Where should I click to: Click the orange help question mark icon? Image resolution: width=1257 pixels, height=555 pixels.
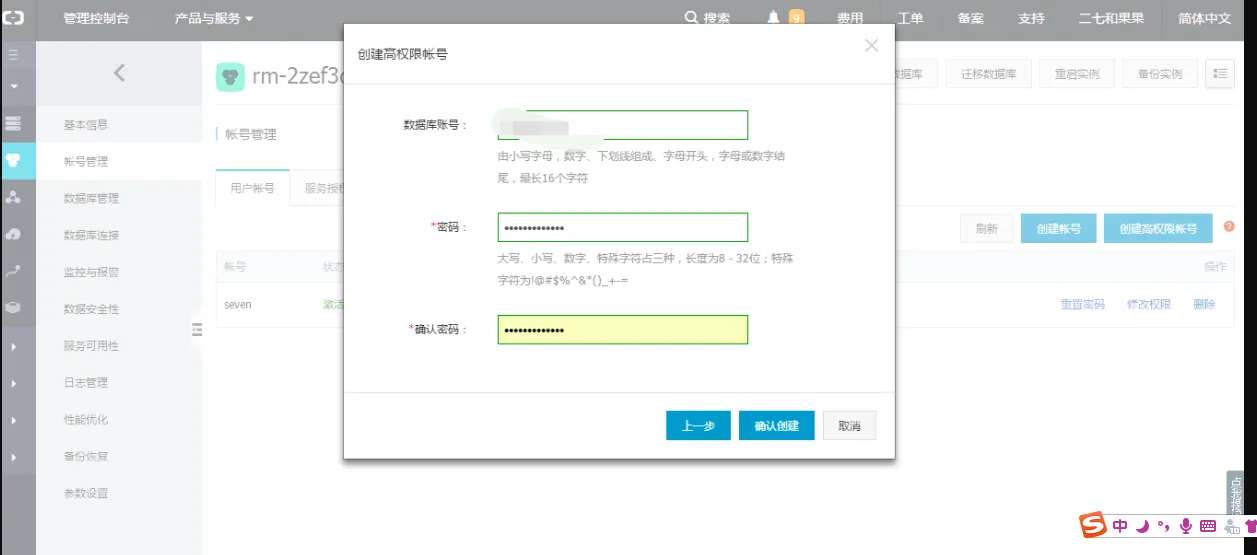pyautogui.click(x=1229, y=227)
